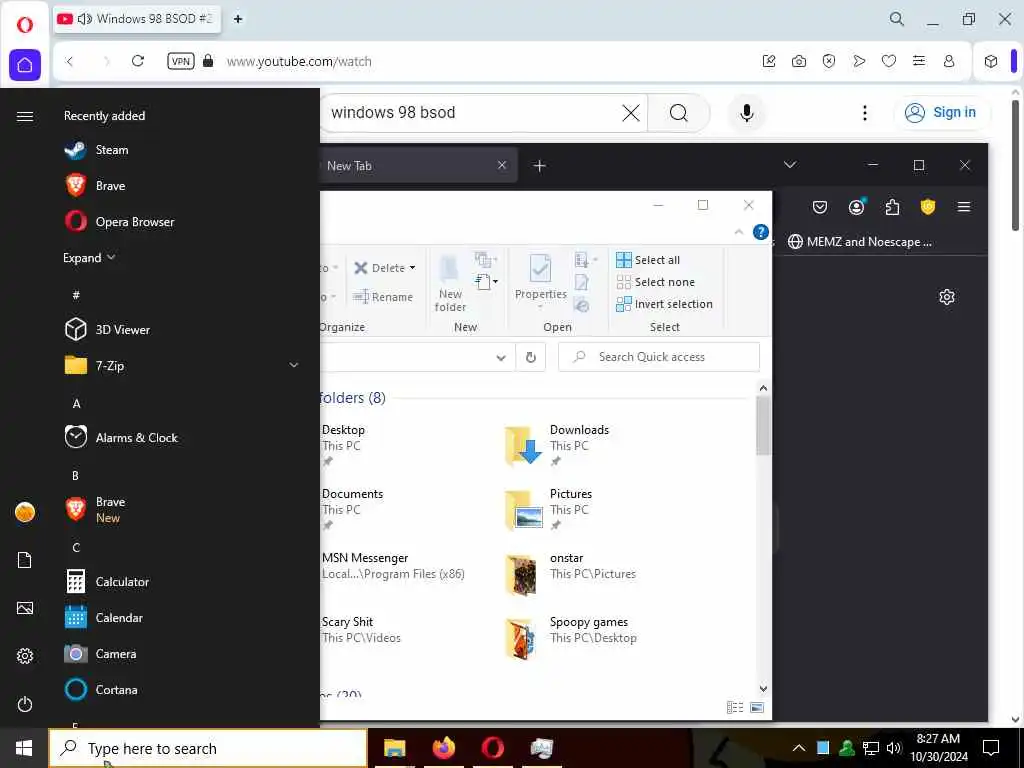Click Invert selection in ribbon
1024x768 pixels.
(x=664, y=304)
